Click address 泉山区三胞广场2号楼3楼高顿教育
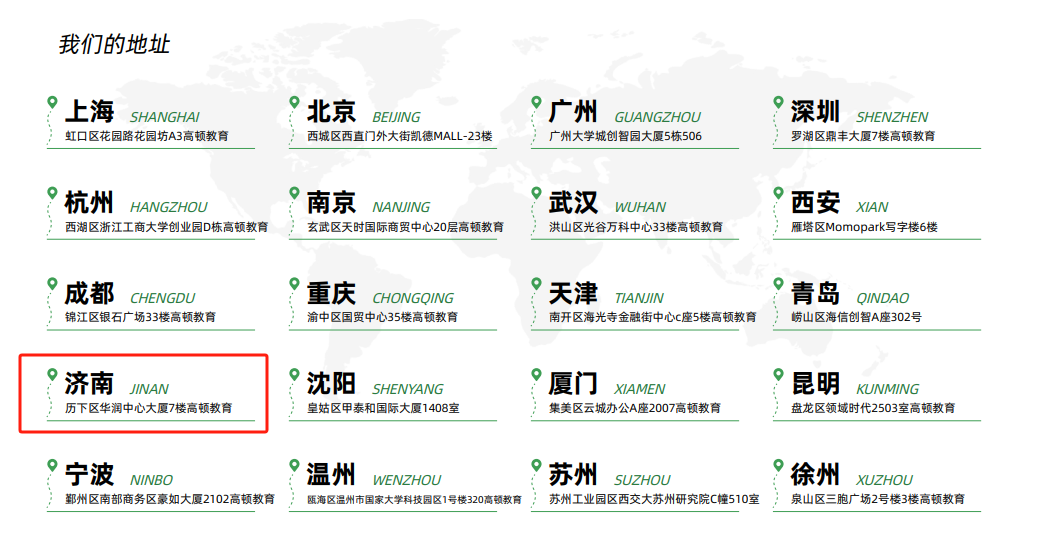Screen dimensions: 1043x545 (x=878, y=499)
